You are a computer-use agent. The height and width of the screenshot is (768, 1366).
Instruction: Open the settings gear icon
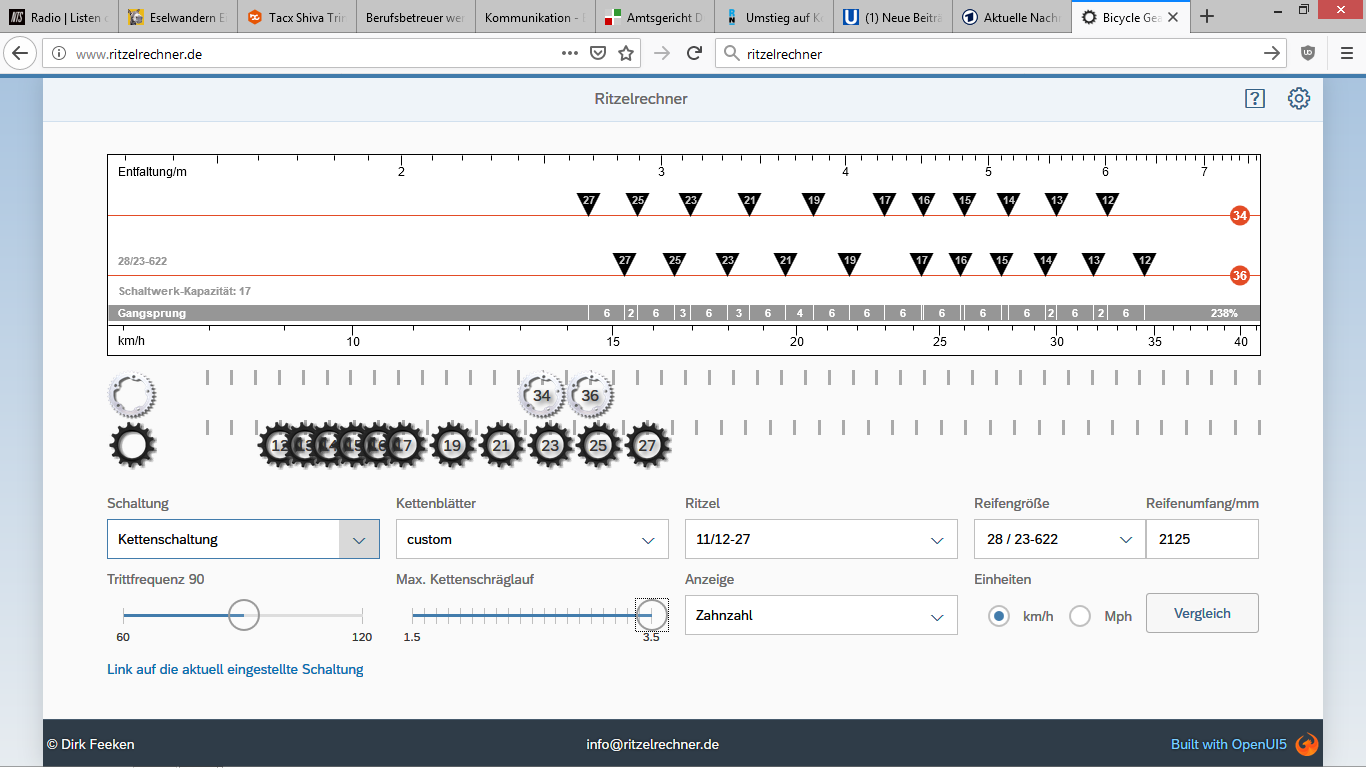pyautogui.click(x=1298, y=98)
